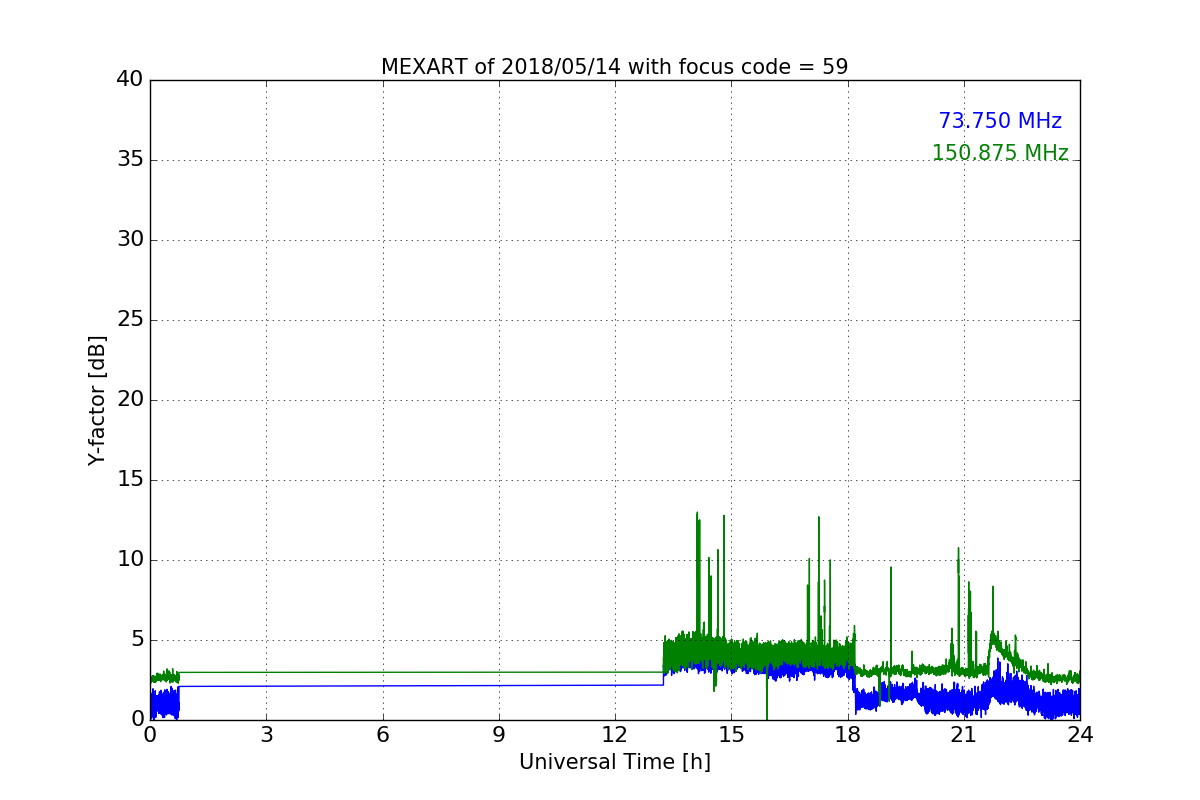Select the blue 73.750 MHz legend label
Image resolution: width=1200 pixels, height=800 pixels.
1000,121
